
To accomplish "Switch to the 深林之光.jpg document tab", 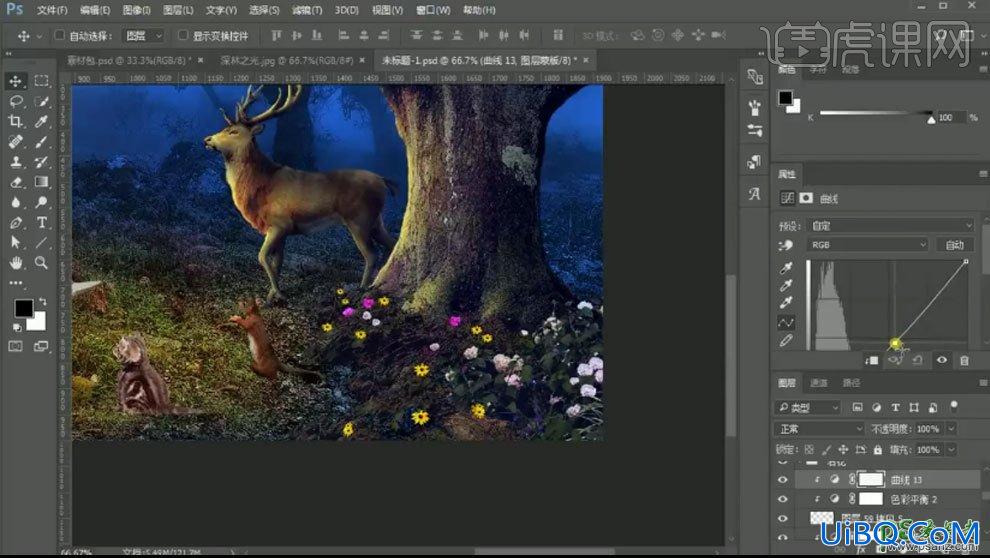I will (x=287, y=61).
